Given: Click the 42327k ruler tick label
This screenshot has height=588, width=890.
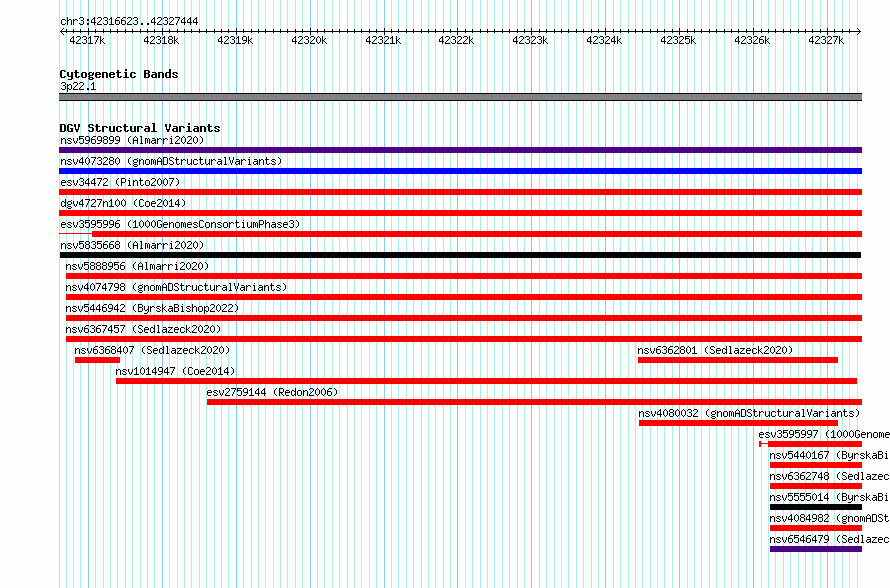Looking at the screenshot, I should (x=826, y=40).
